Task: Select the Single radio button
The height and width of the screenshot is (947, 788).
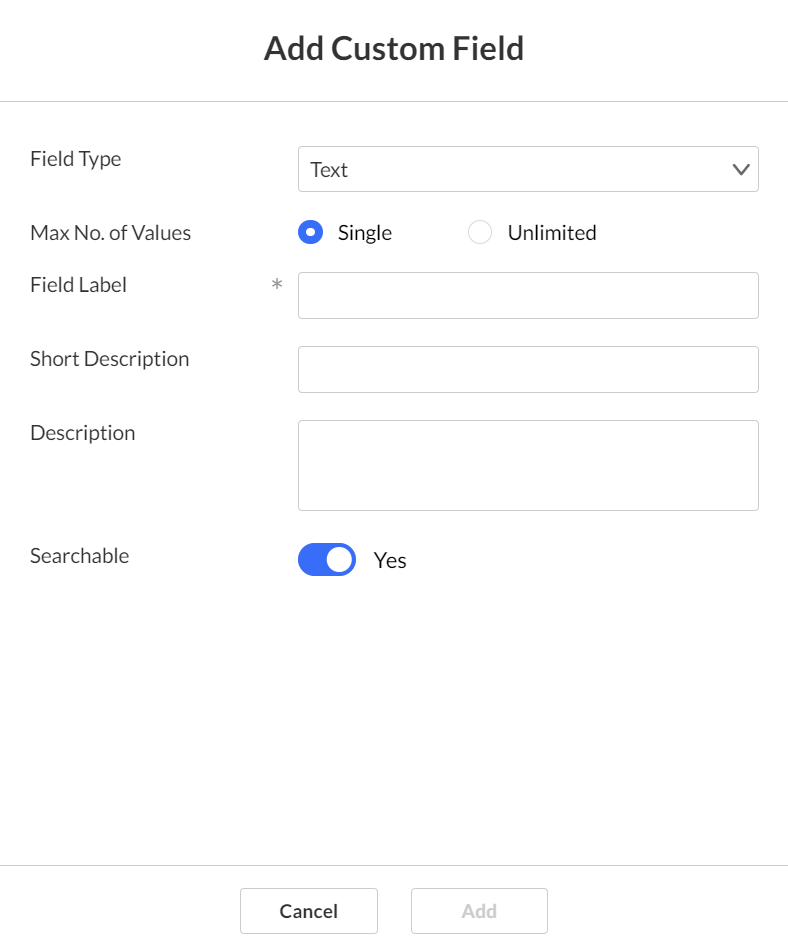Action: pos(310,232)
